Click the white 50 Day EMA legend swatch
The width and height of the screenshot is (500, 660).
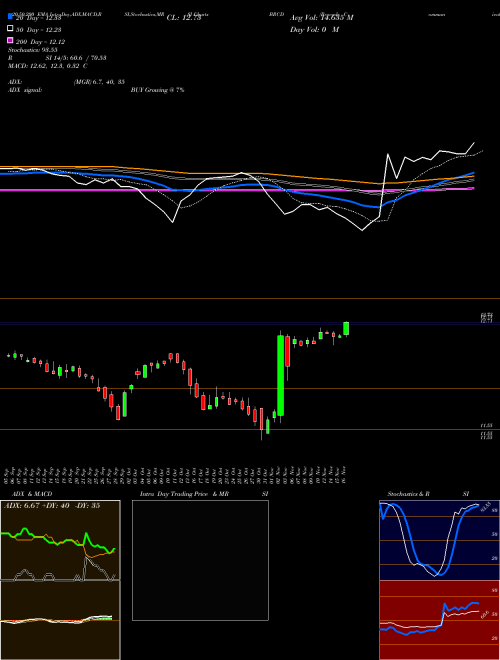[10, 28]
